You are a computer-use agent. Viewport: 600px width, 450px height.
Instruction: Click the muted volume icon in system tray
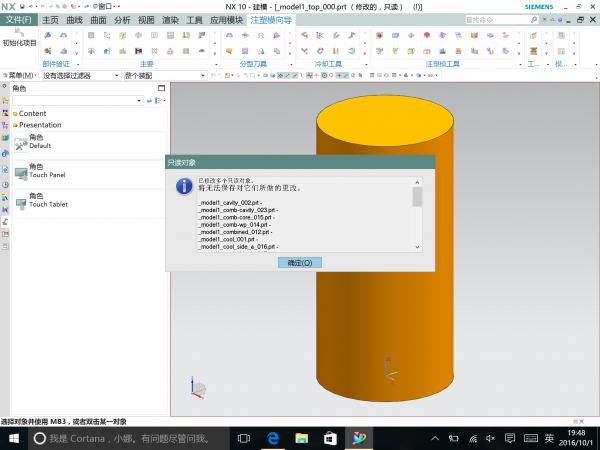(490, 438)
